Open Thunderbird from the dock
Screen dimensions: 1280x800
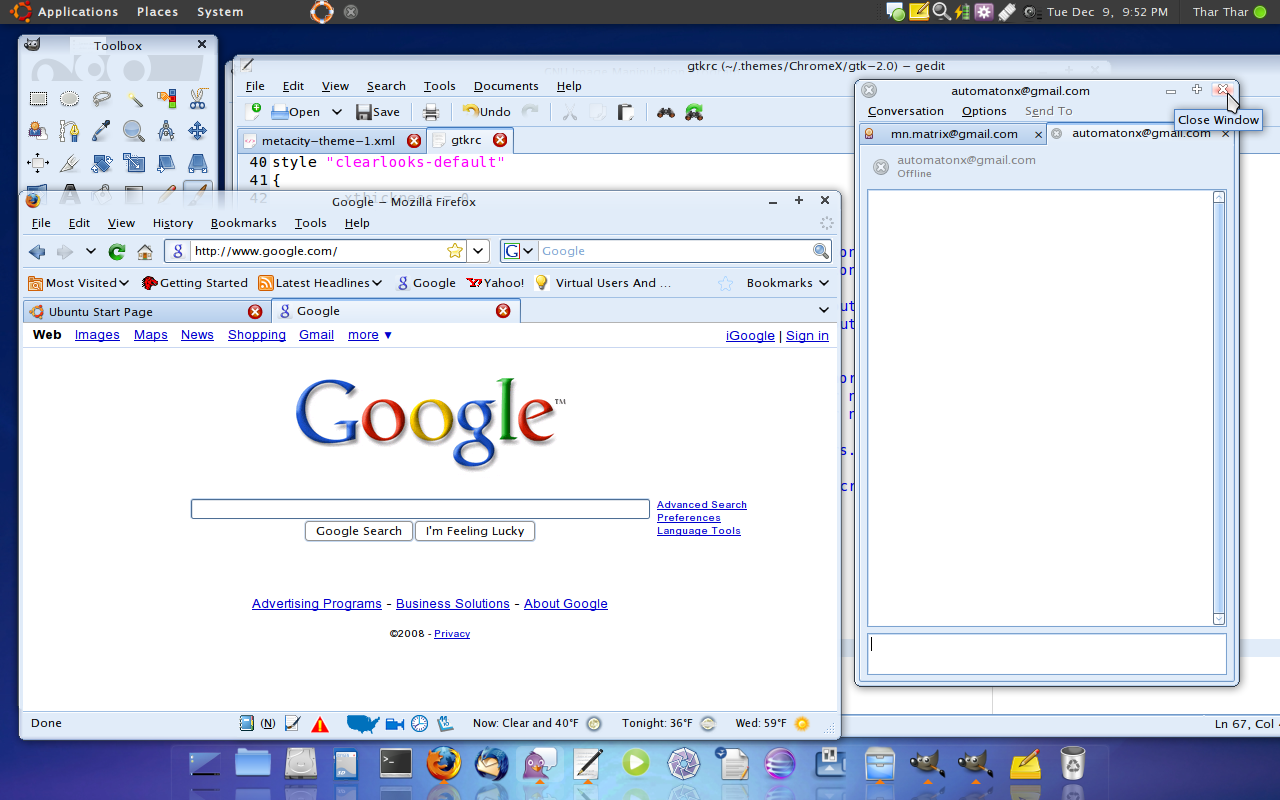pyautogui.click(x=491, y=765)
